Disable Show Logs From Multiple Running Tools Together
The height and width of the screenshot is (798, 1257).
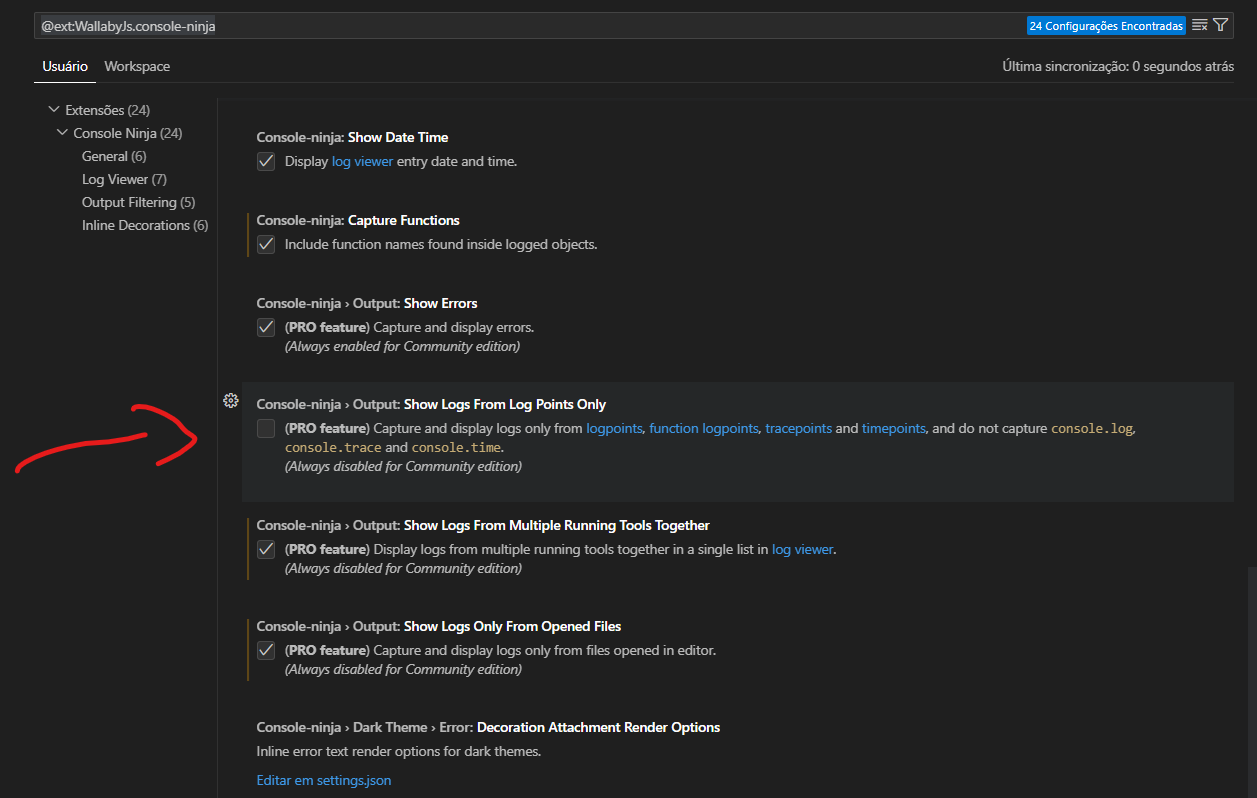[266, 549]
